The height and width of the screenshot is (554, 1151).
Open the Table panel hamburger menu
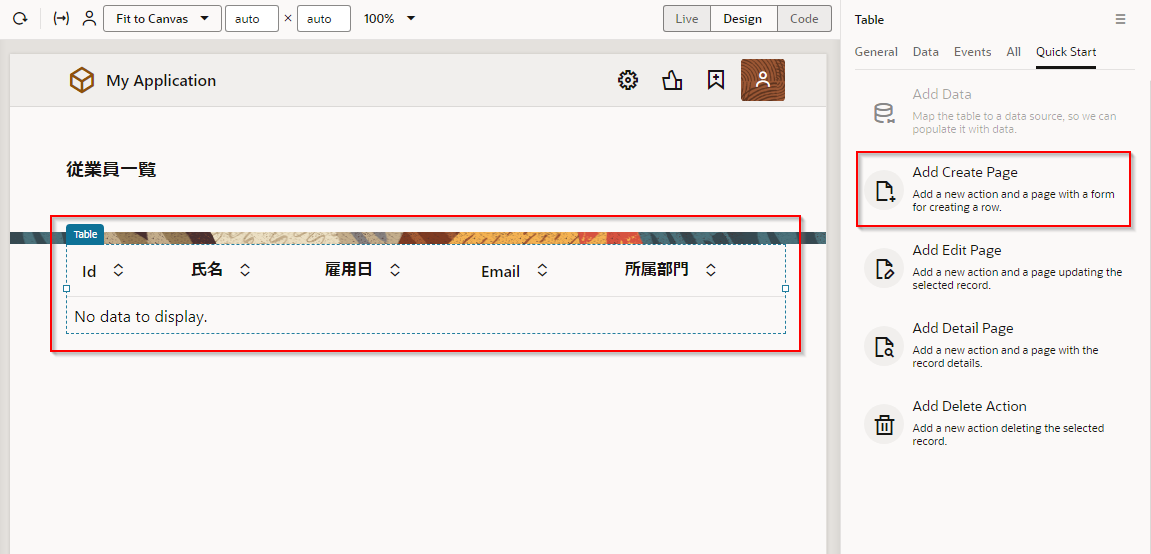point(1120,19)
